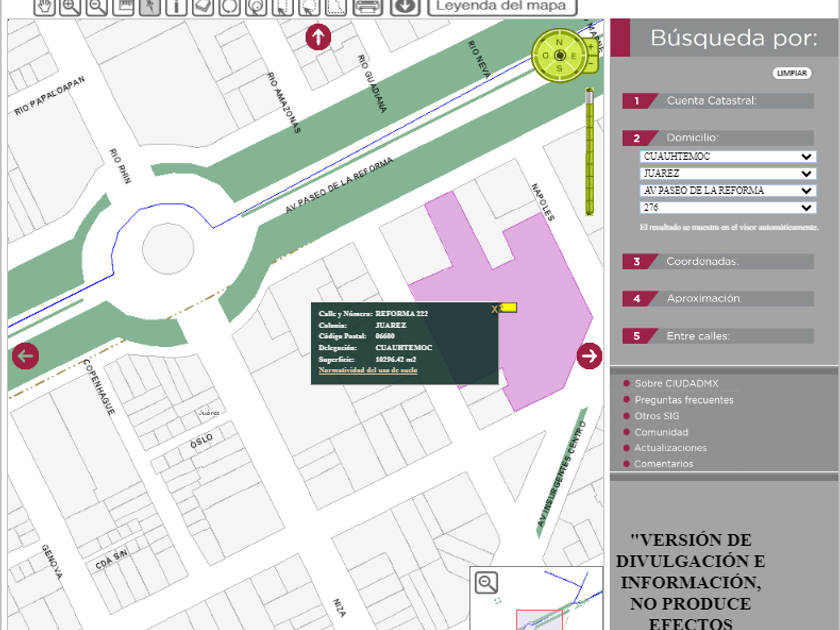Open the AV PASEO DE LA REFORMA dropdown

pyautogui.click(x=728, y=191)
